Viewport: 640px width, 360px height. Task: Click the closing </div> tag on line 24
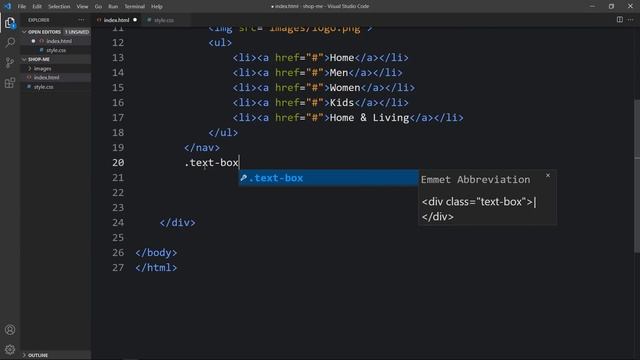click(x=178, y=222)
